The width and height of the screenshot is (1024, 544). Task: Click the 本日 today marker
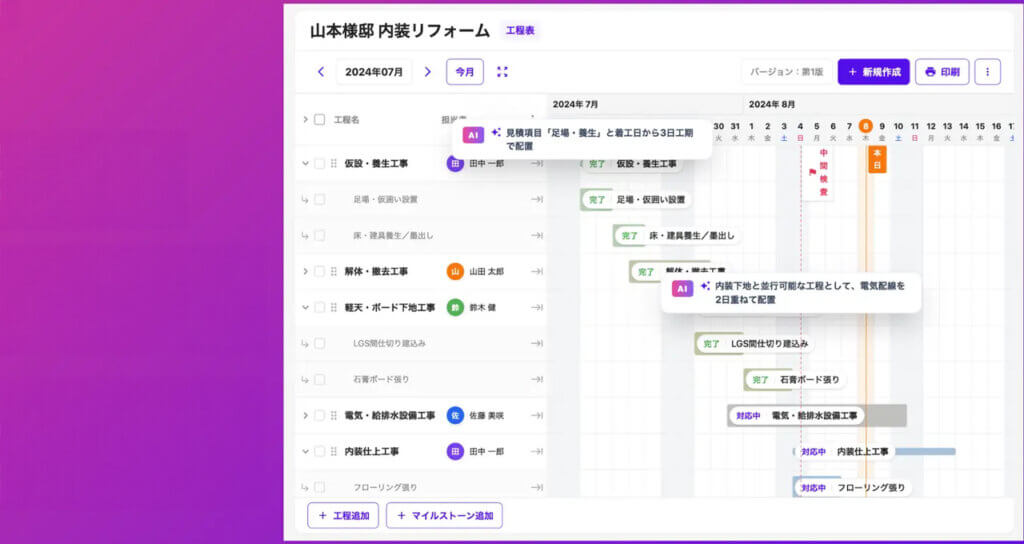pos(877,159)
